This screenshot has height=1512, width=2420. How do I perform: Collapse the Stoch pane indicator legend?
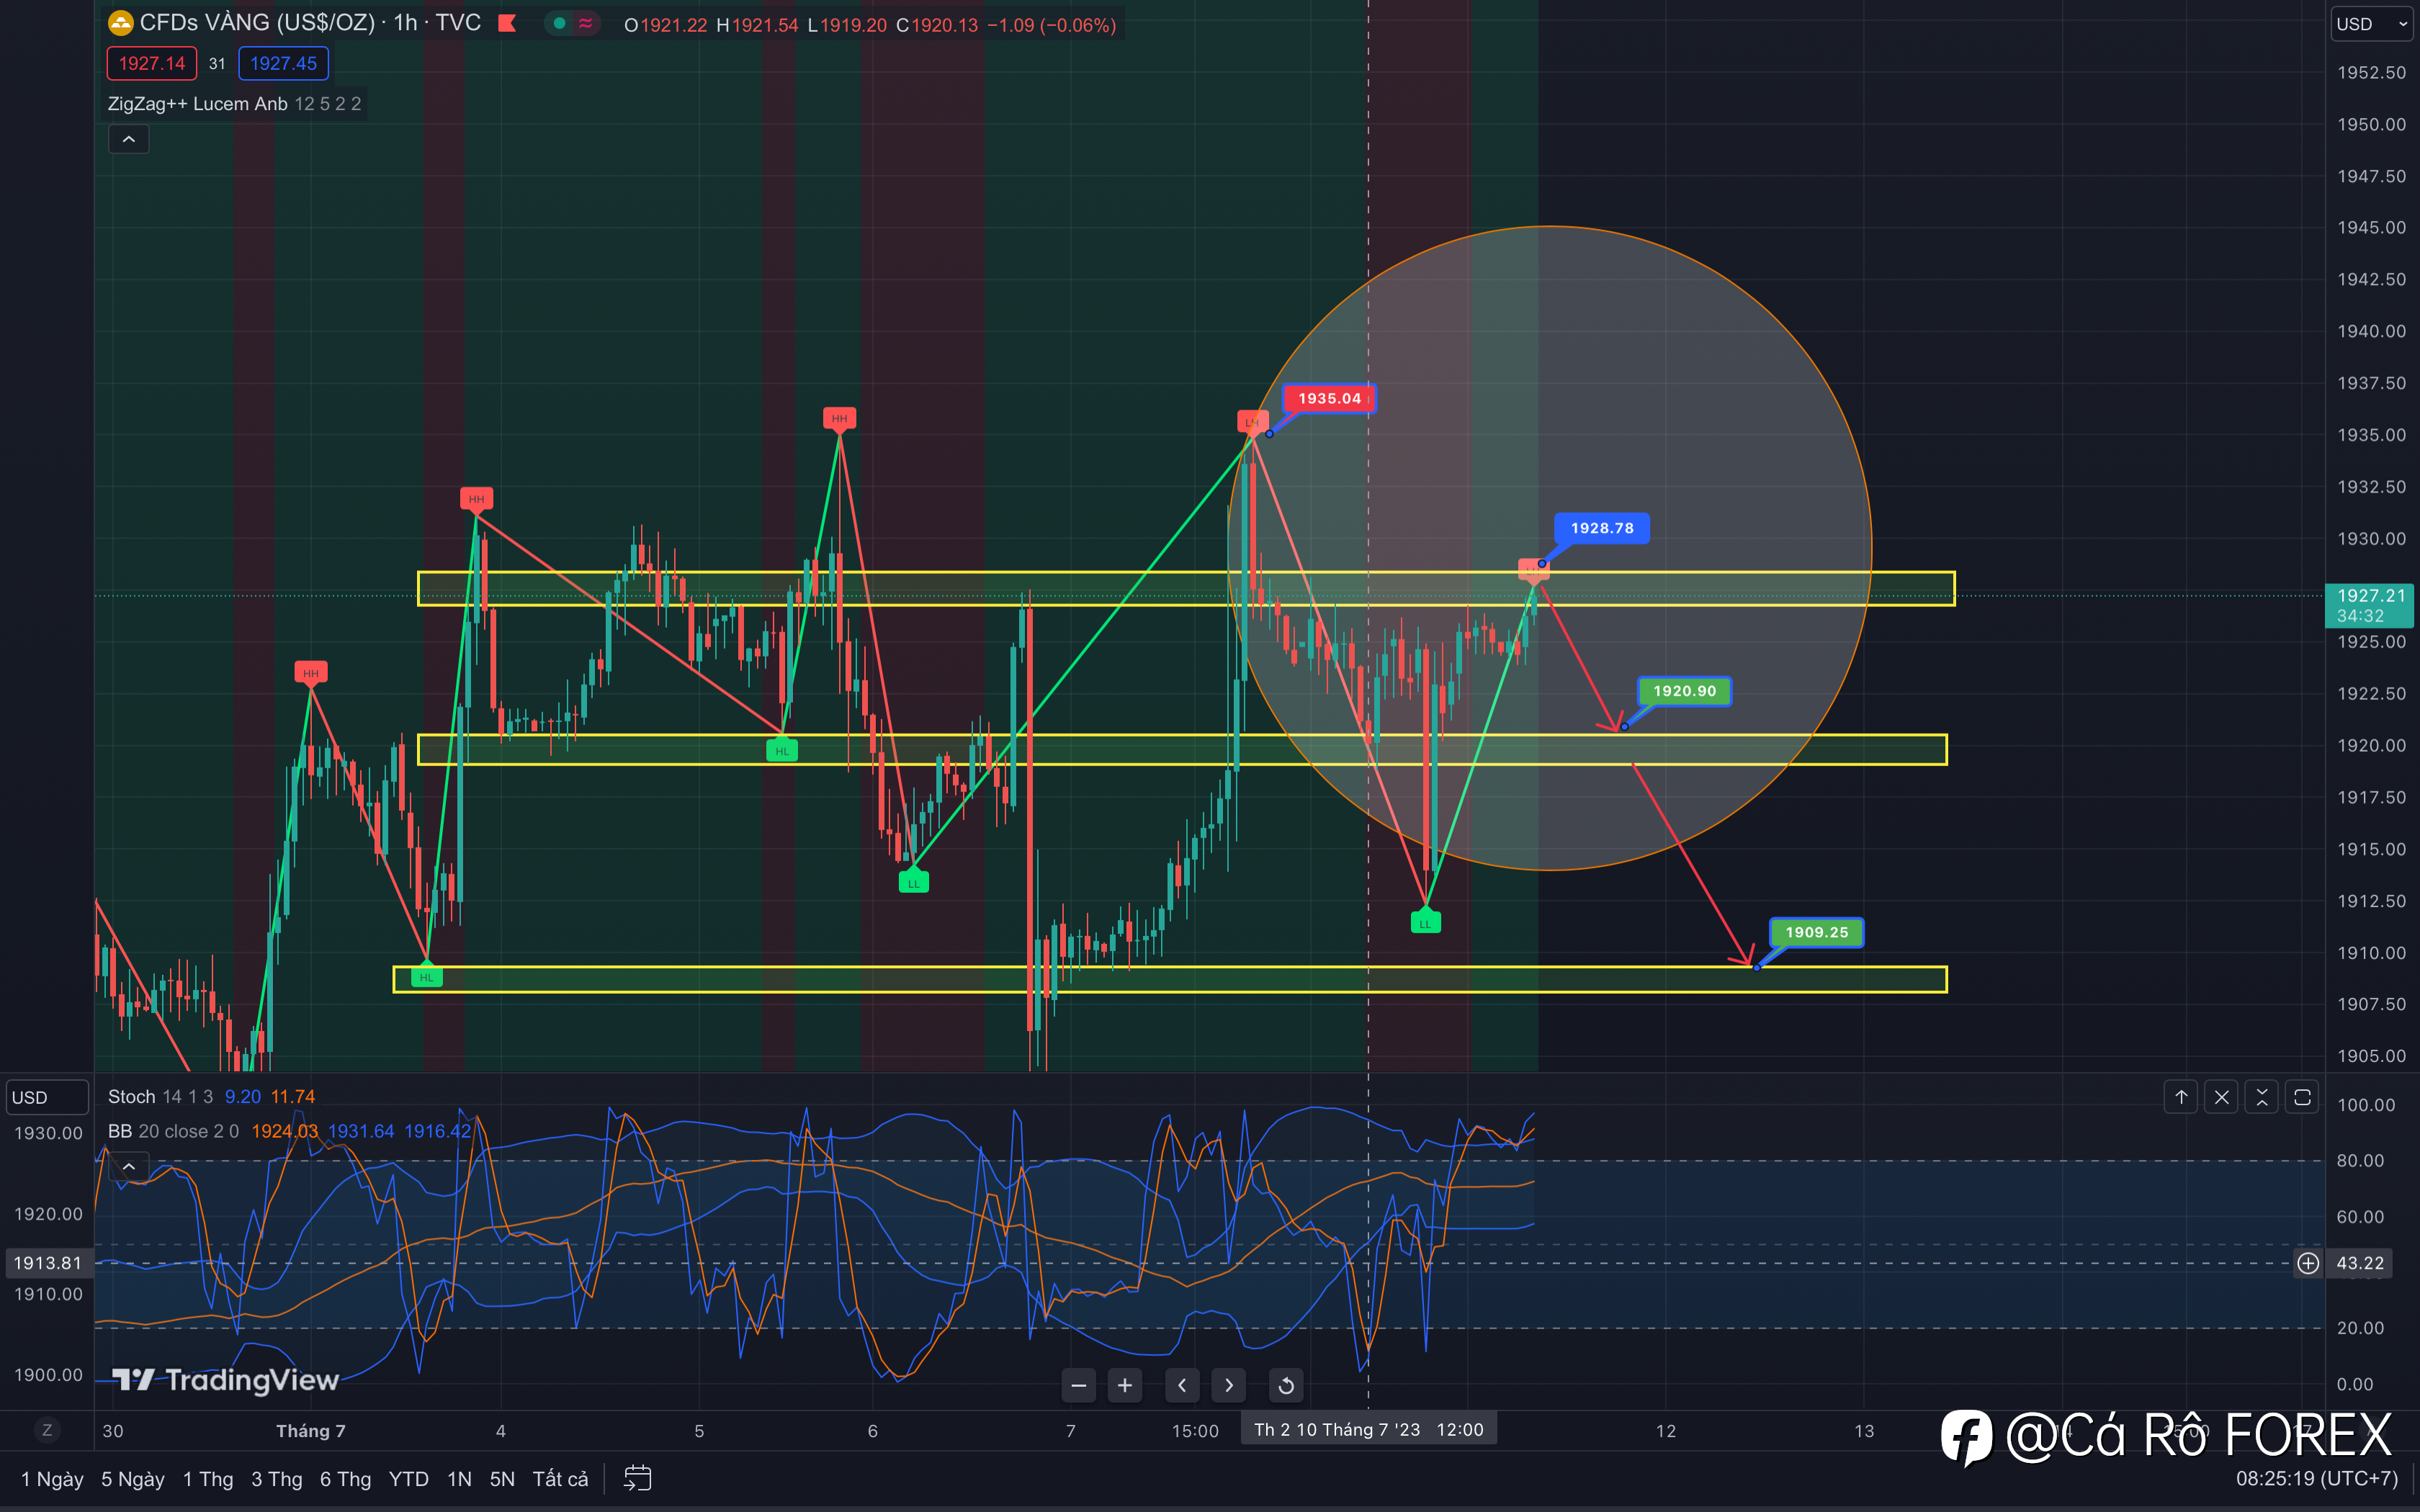pyautogui.click(x=129, y=1166)
